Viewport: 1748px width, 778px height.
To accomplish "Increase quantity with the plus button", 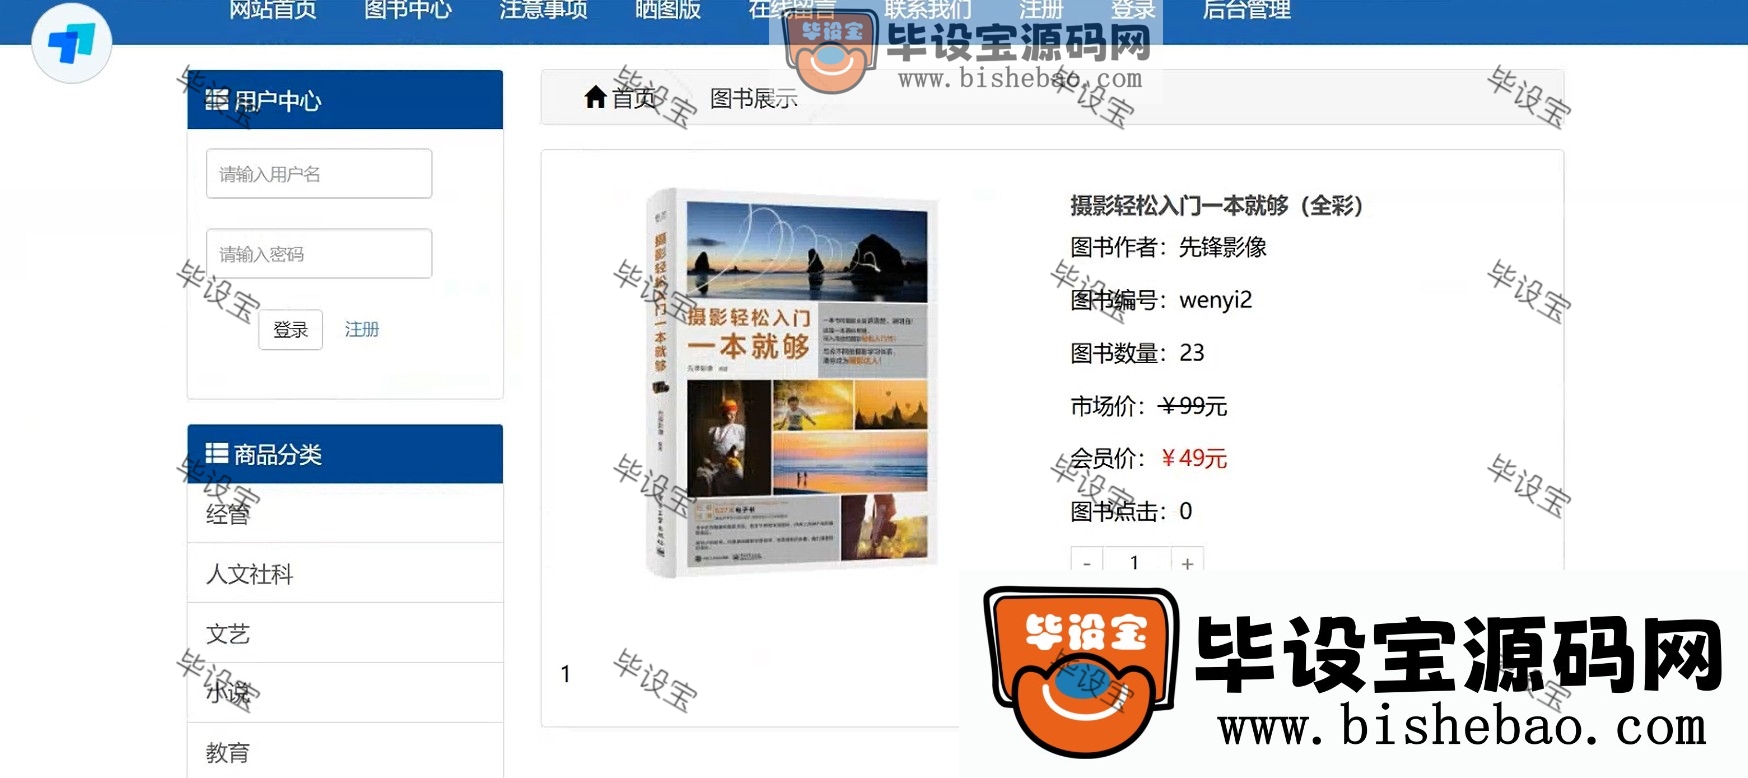I will [x=1187, y=562].
